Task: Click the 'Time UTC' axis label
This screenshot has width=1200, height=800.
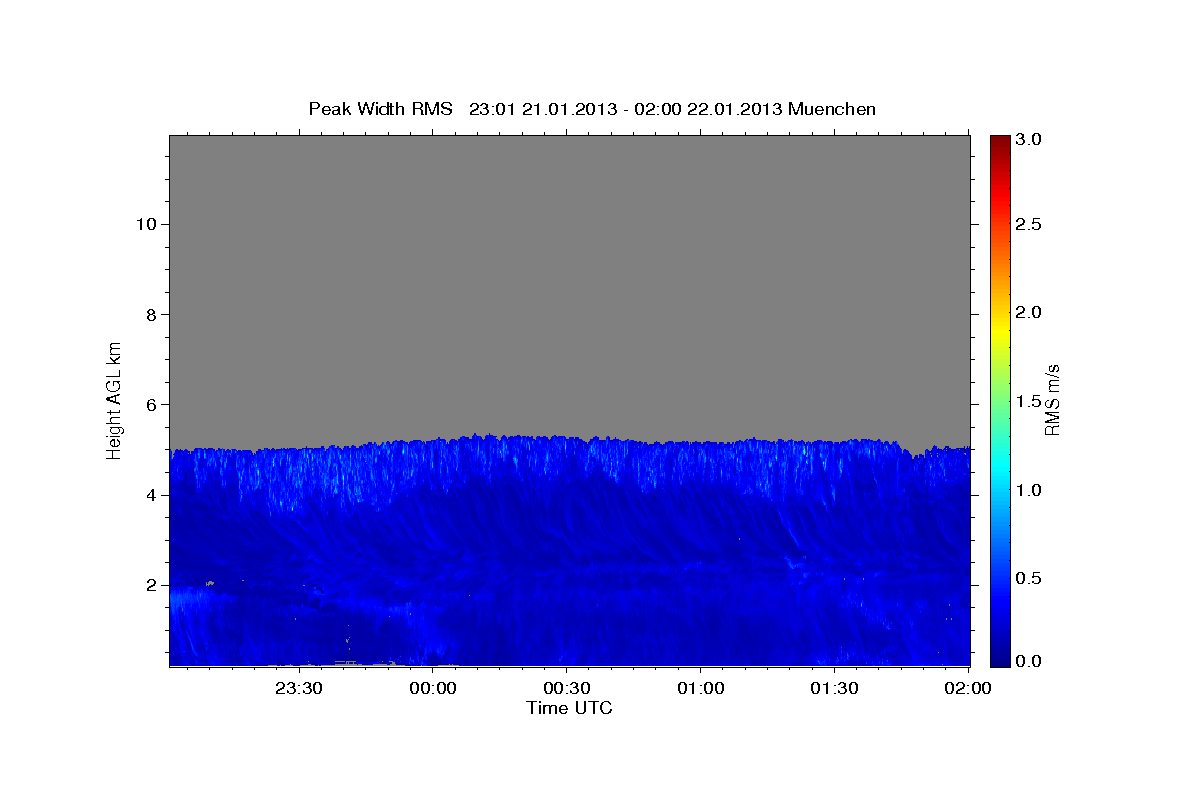Action: [x=569, y=708]
